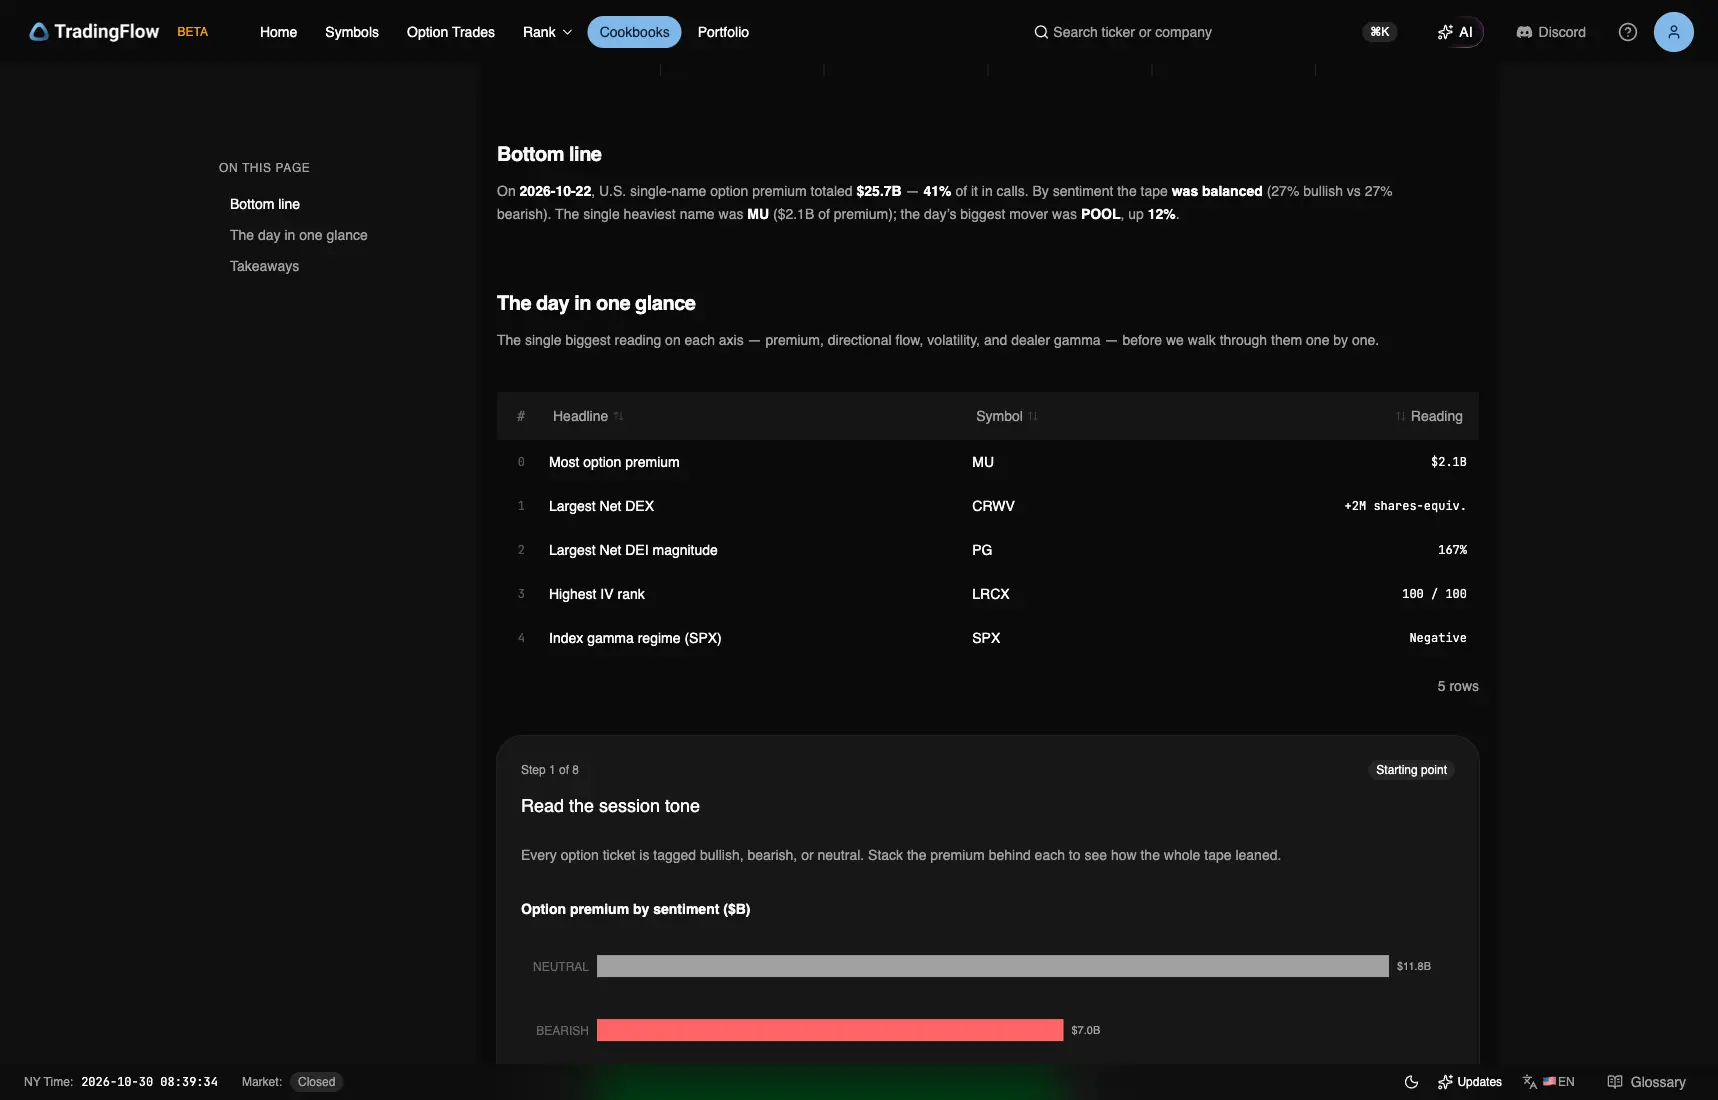
Task: Open the user profile avatar
Action: click(x=1673, y=32)
